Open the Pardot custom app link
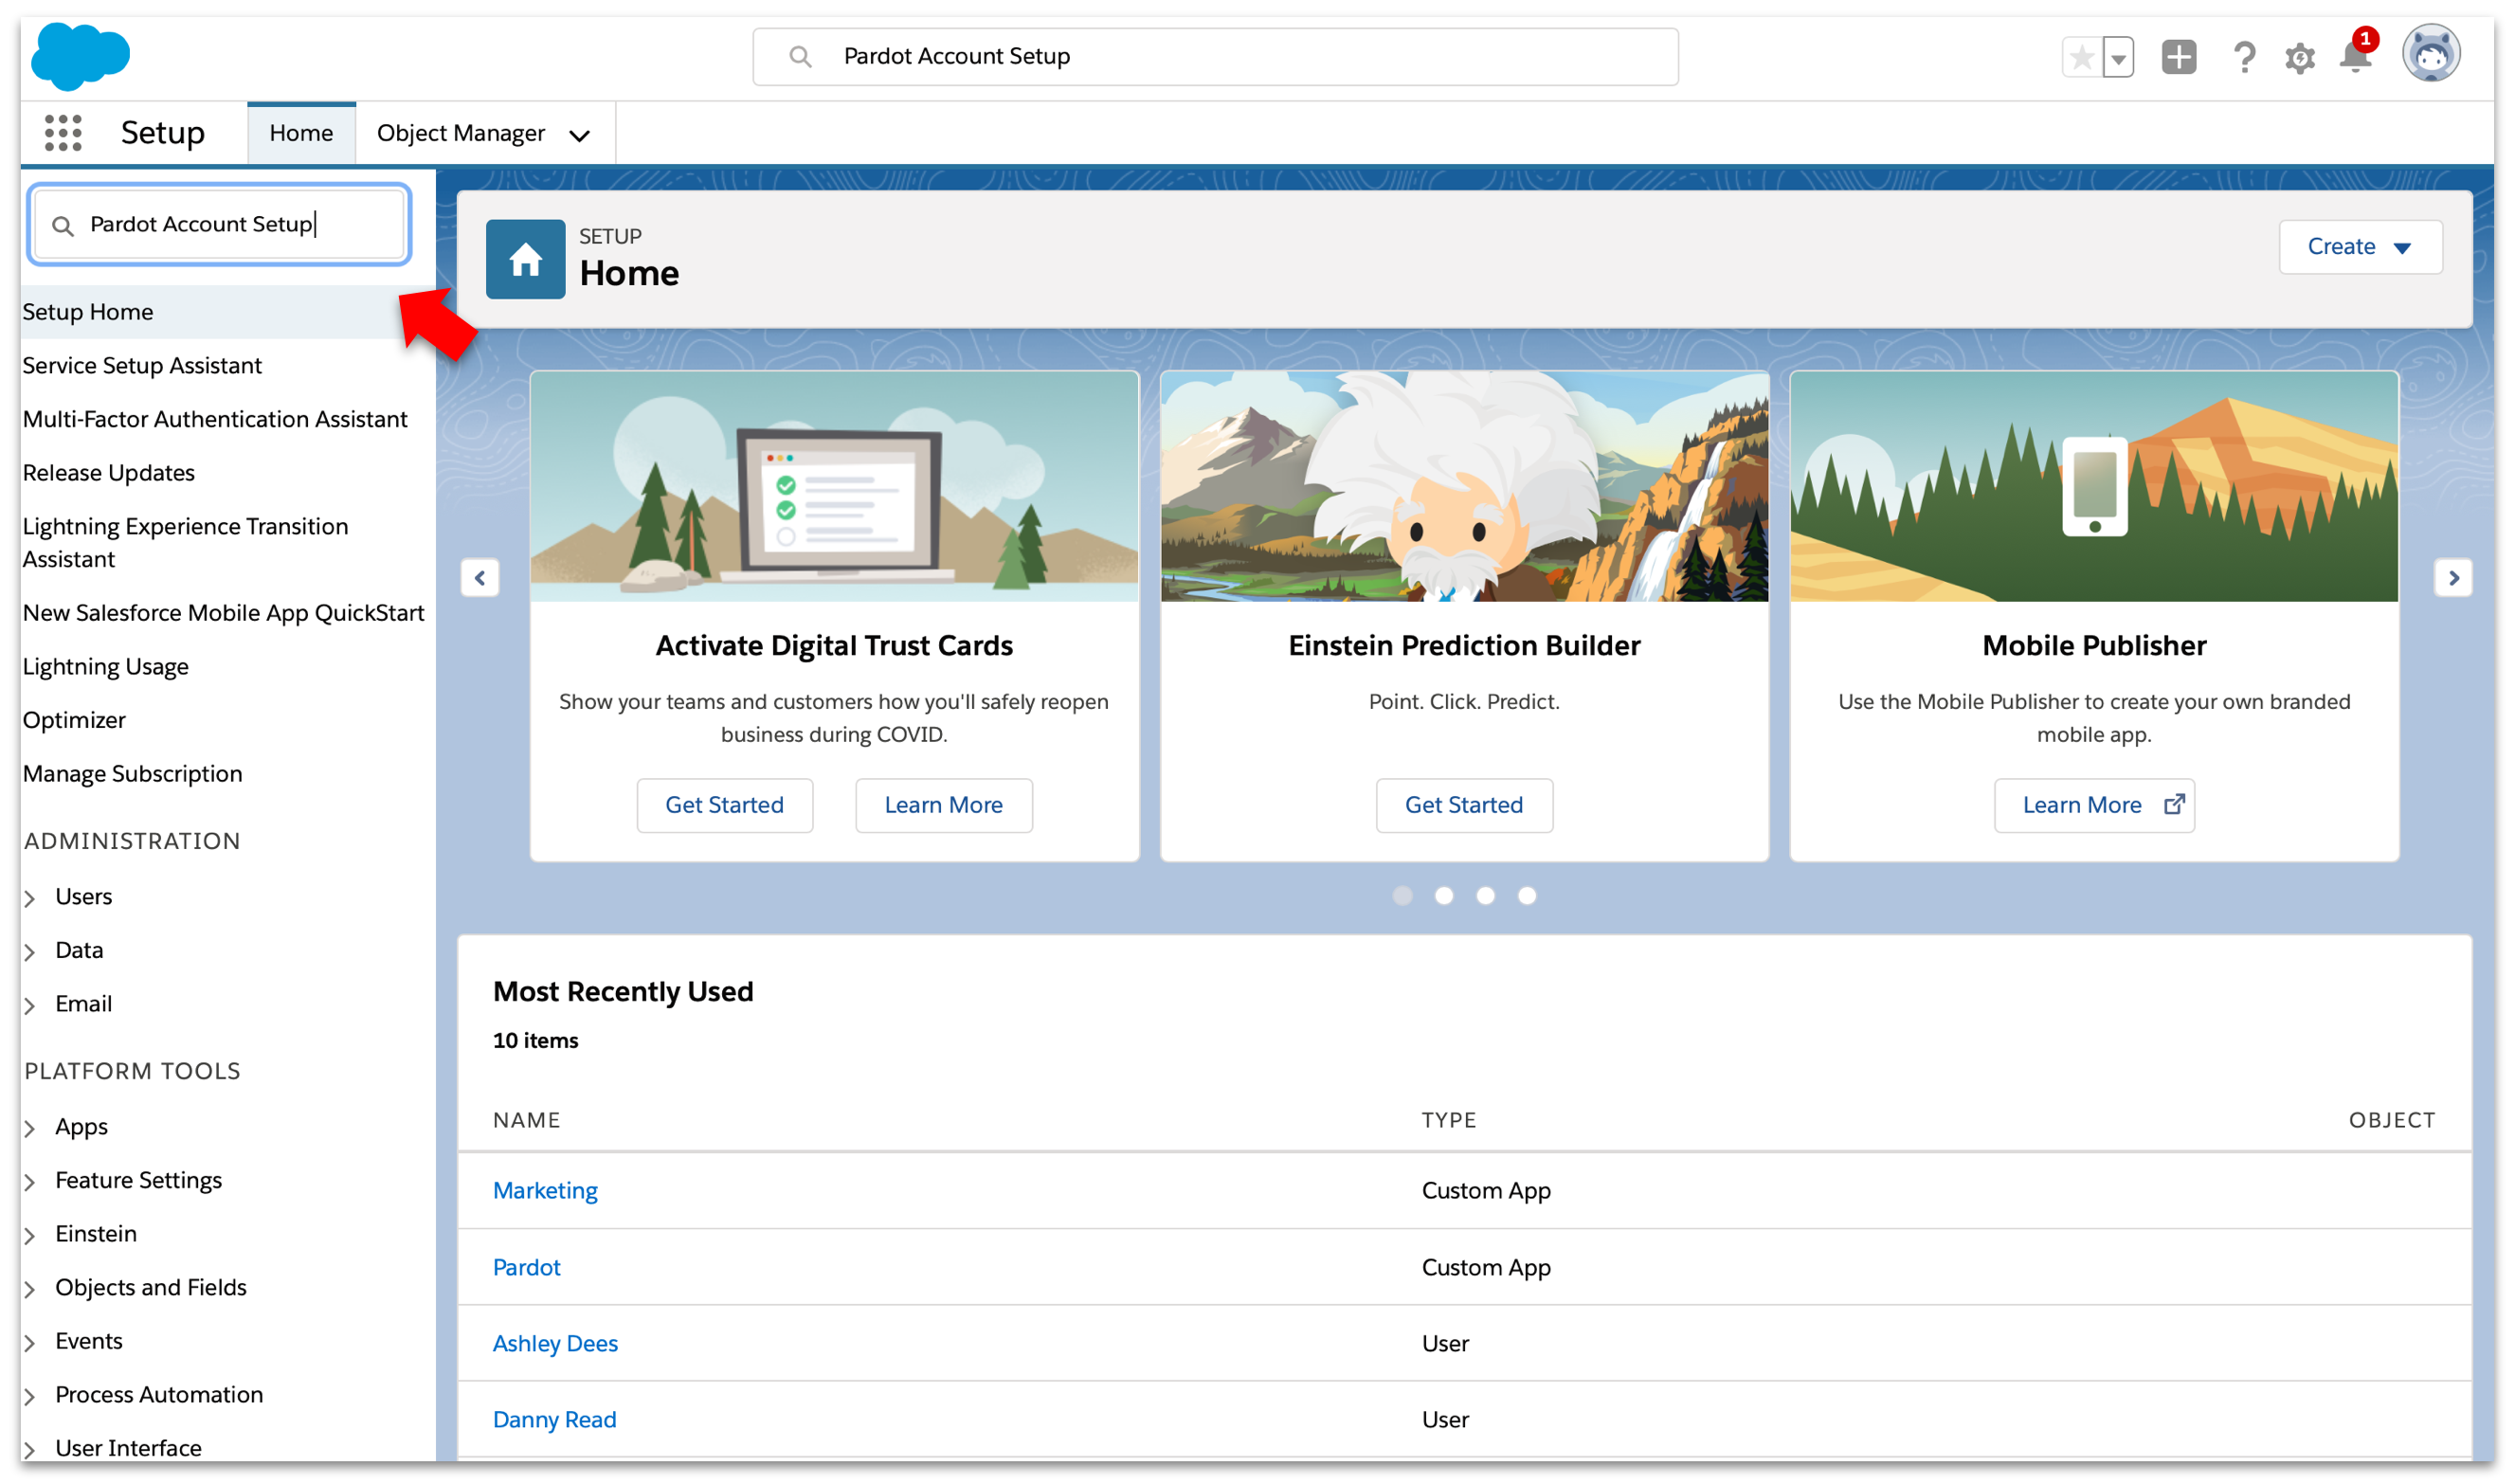This screenshot has width=2515, height=1484. pyautogui.click(x=526, y=1267)
